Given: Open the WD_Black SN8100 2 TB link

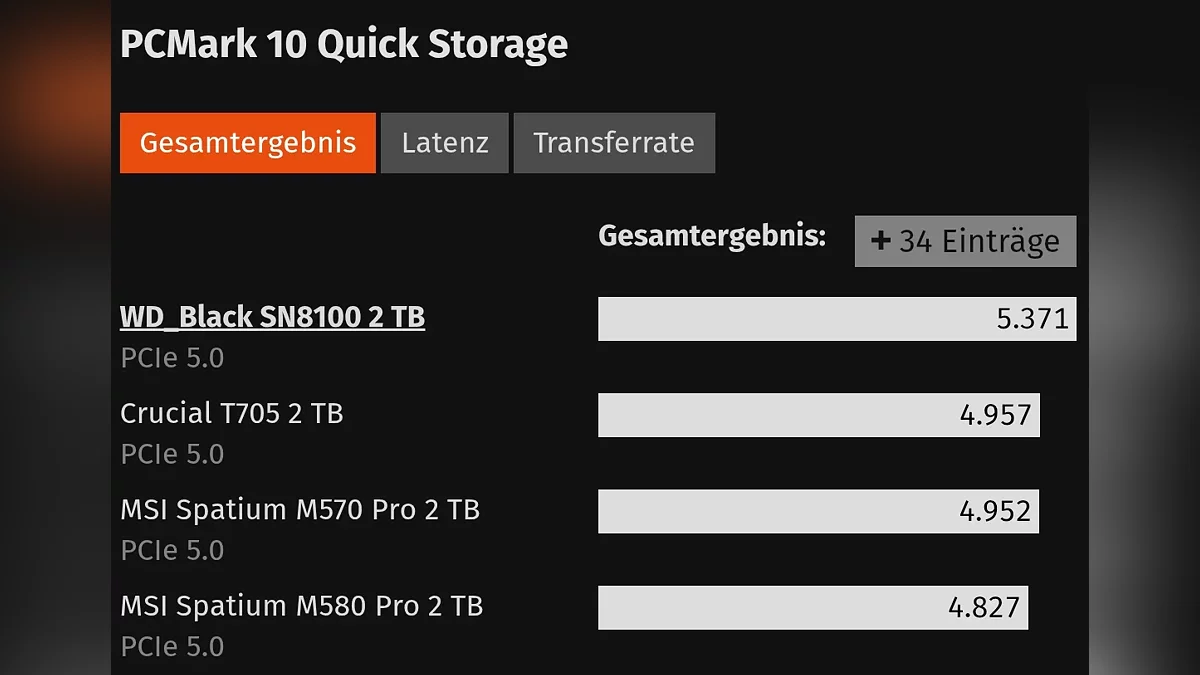Looking at the screenshot, I should tap(272, 317).
